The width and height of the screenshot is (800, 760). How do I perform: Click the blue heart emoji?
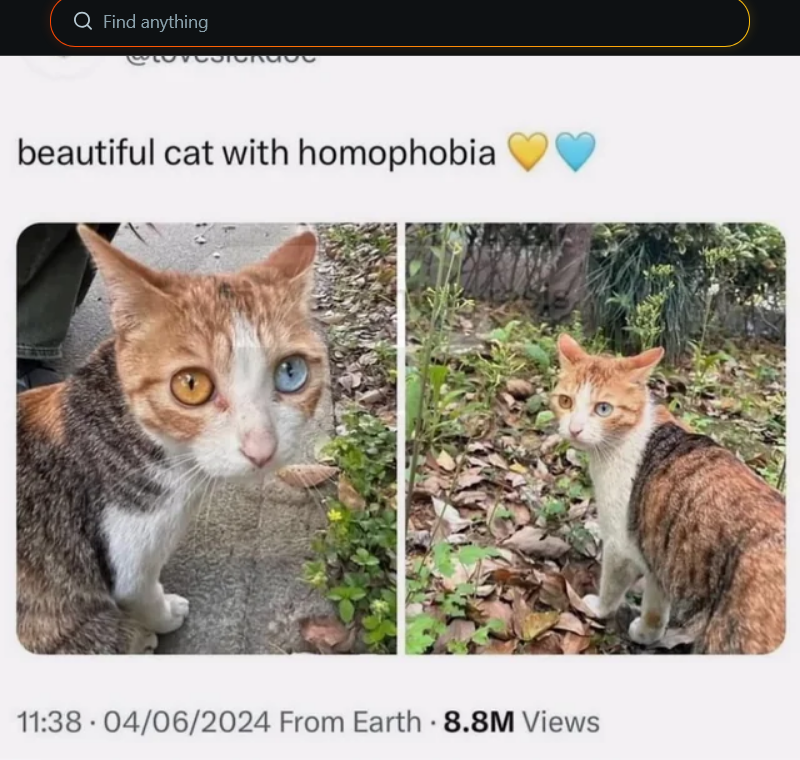[575, 151]
